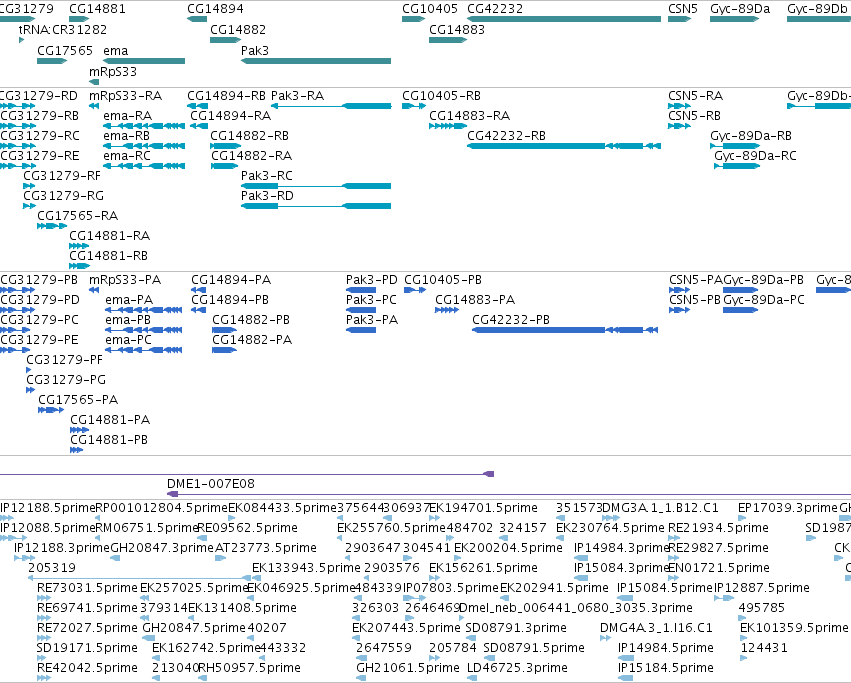The image size is (851, 683).
Task: Click the Pak3 gene bar in the top track
Action: pos(316,61)
